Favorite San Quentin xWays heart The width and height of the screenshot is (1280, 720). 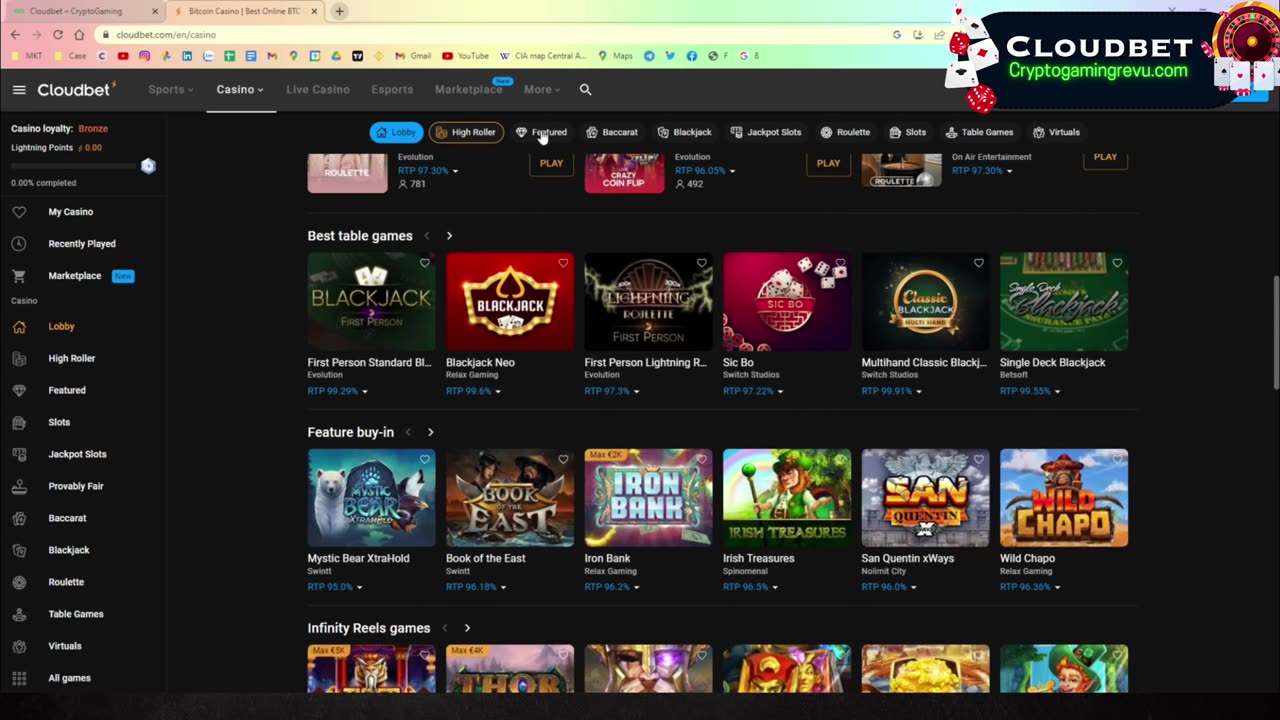978,459
